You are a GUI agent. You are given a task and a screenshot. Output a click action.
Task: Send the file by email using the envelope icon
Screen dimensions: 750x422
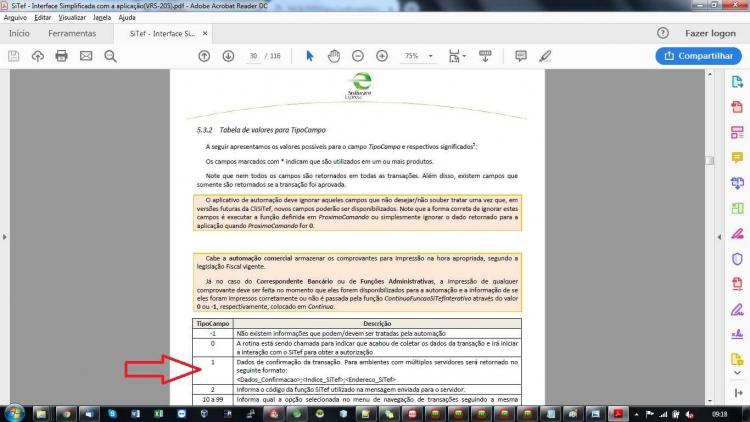click(x=86, y=56)
